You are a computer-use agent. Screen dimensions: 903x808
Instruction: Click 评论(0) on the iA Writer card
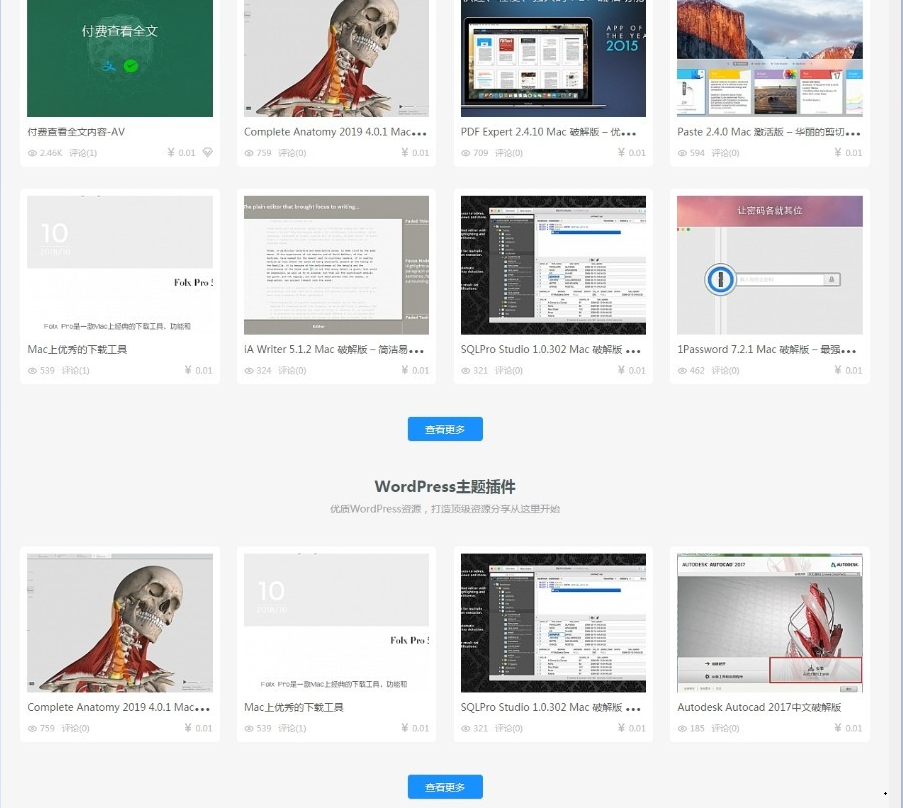[x=292, y=371]
